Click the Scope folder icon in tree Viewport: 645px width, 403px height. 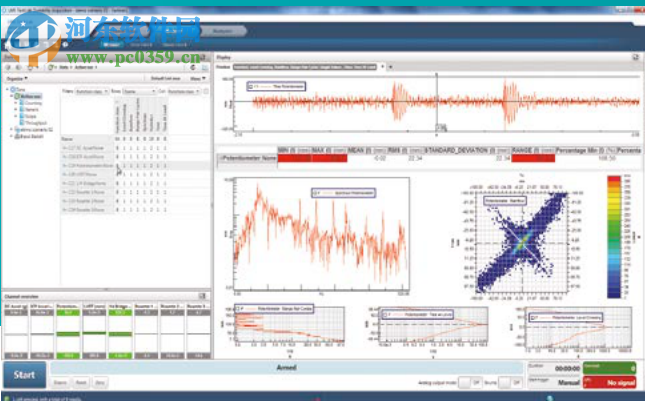pos(21,116)
